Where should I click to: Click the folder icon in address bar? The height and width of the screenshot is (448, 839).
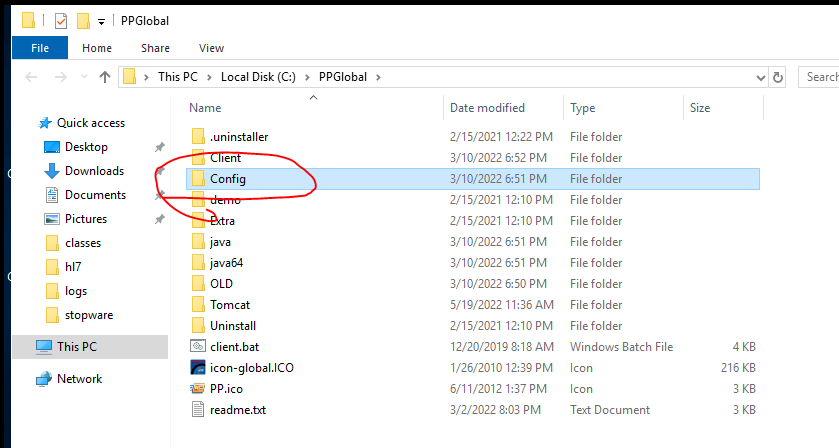pos(129,77)
